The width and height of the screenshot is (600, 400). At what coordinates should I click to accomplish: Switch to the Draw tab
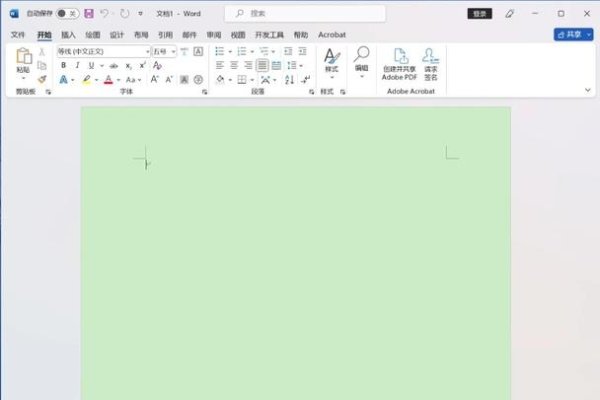93,35
